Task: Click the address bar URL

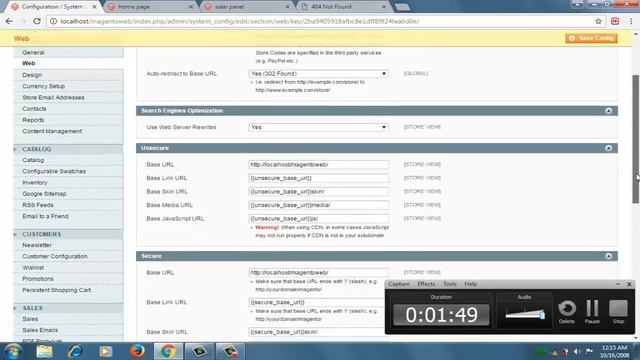Action: point(240,21)
